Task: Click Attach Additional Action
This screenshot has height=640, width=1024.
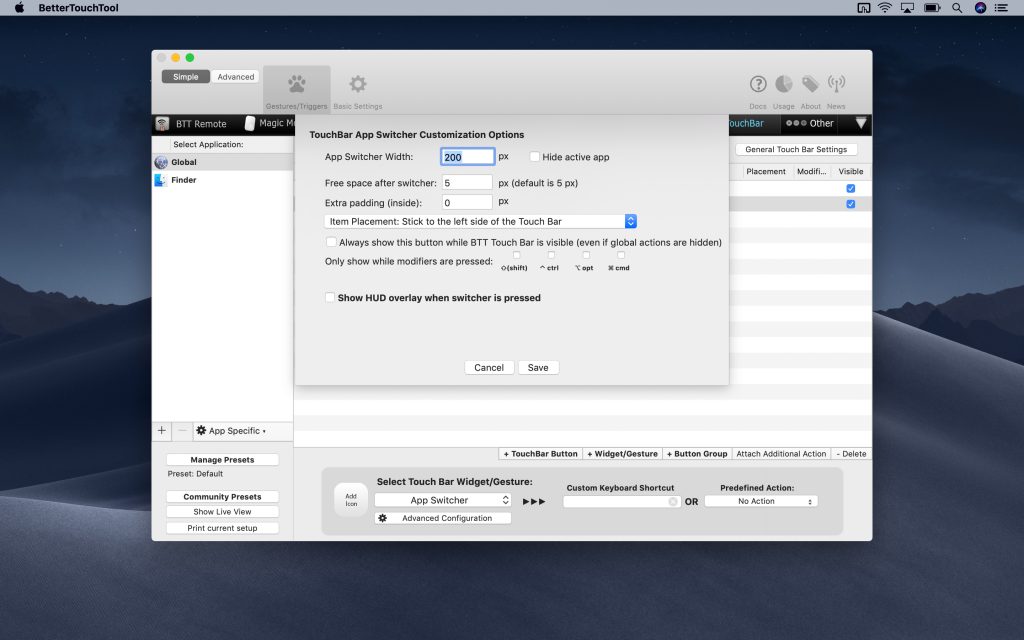Action: click(x=781, y=454)
